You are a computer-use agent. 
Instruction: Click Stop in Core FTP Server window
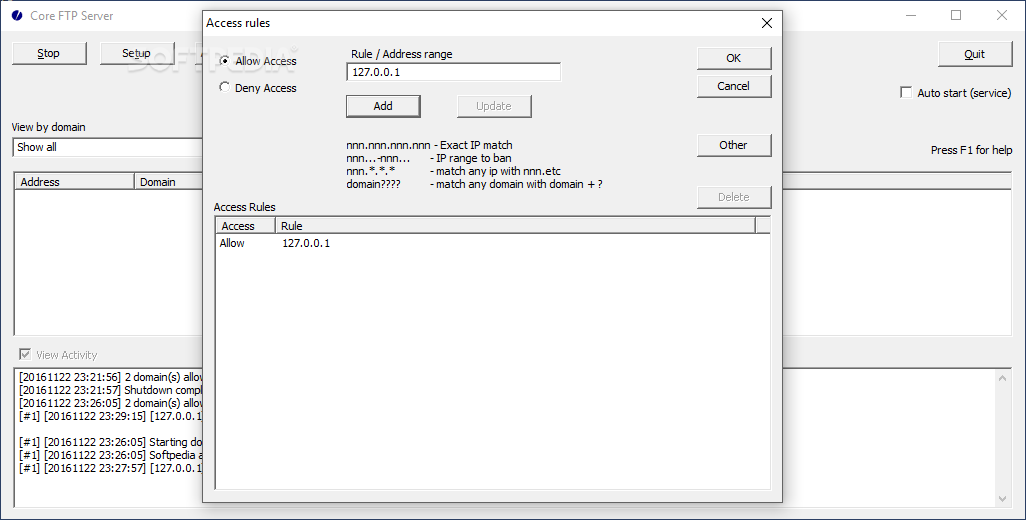pyautogui.click(x=49, y=54)
